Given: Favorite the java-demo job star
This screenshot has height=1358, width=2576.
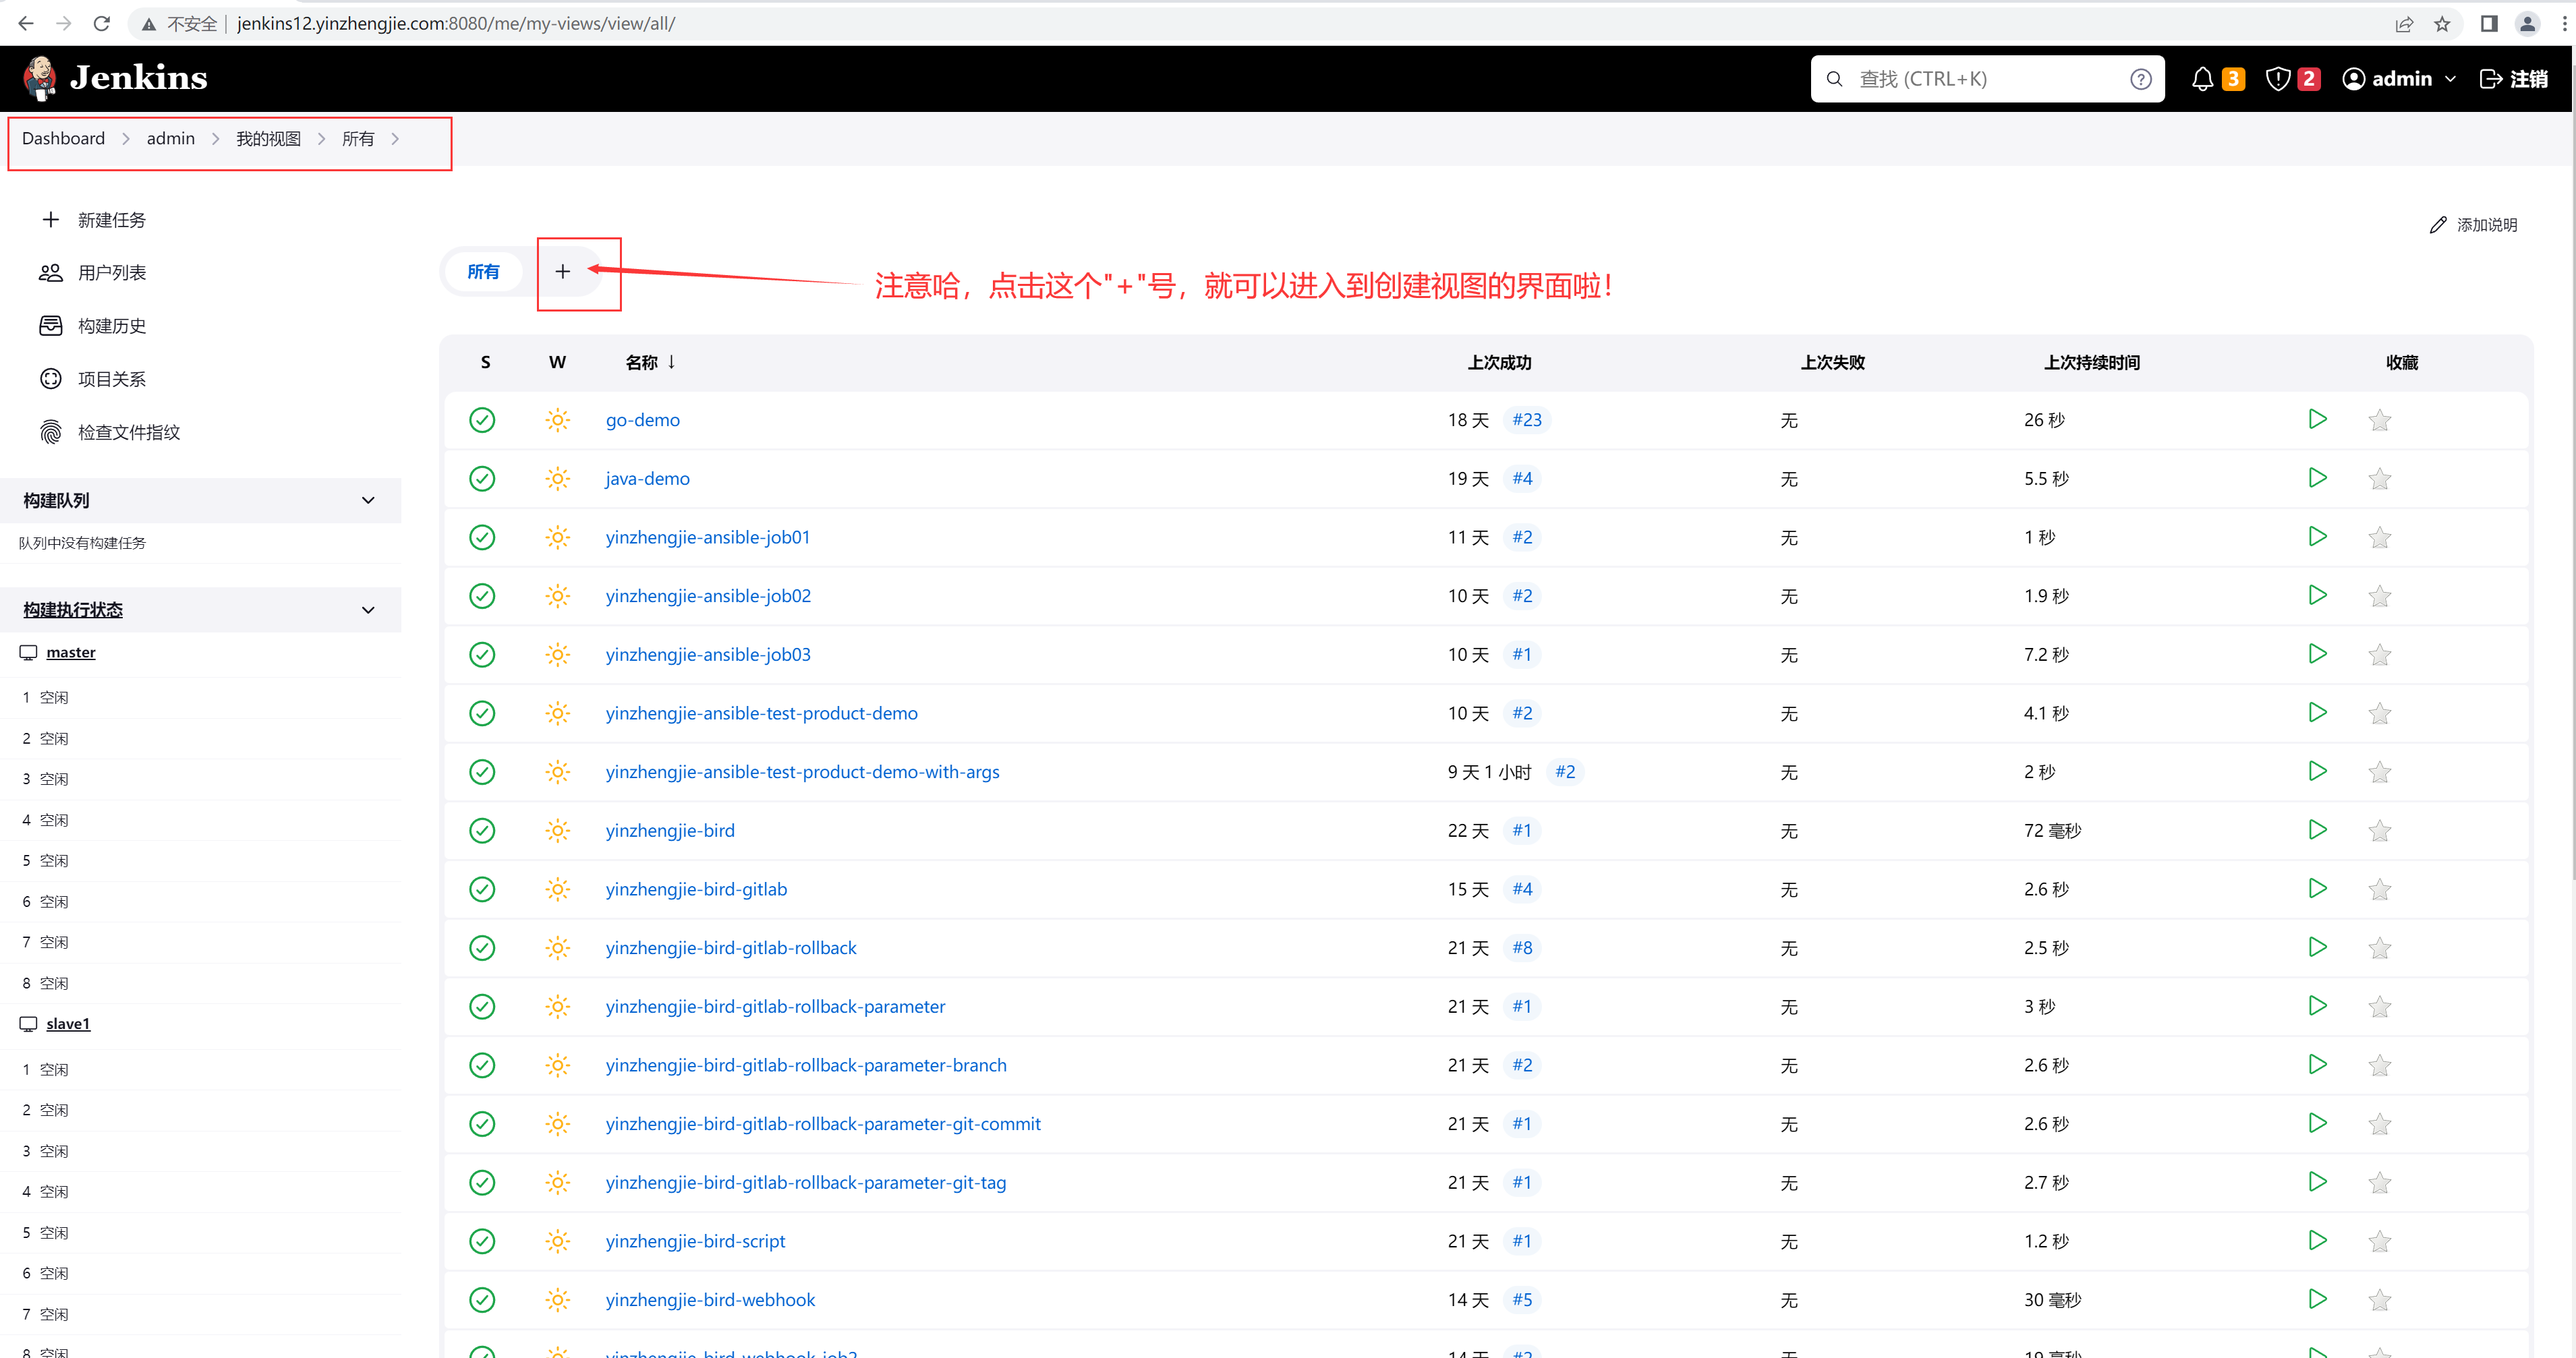Looking at the screenshot, I should 2379,479.
